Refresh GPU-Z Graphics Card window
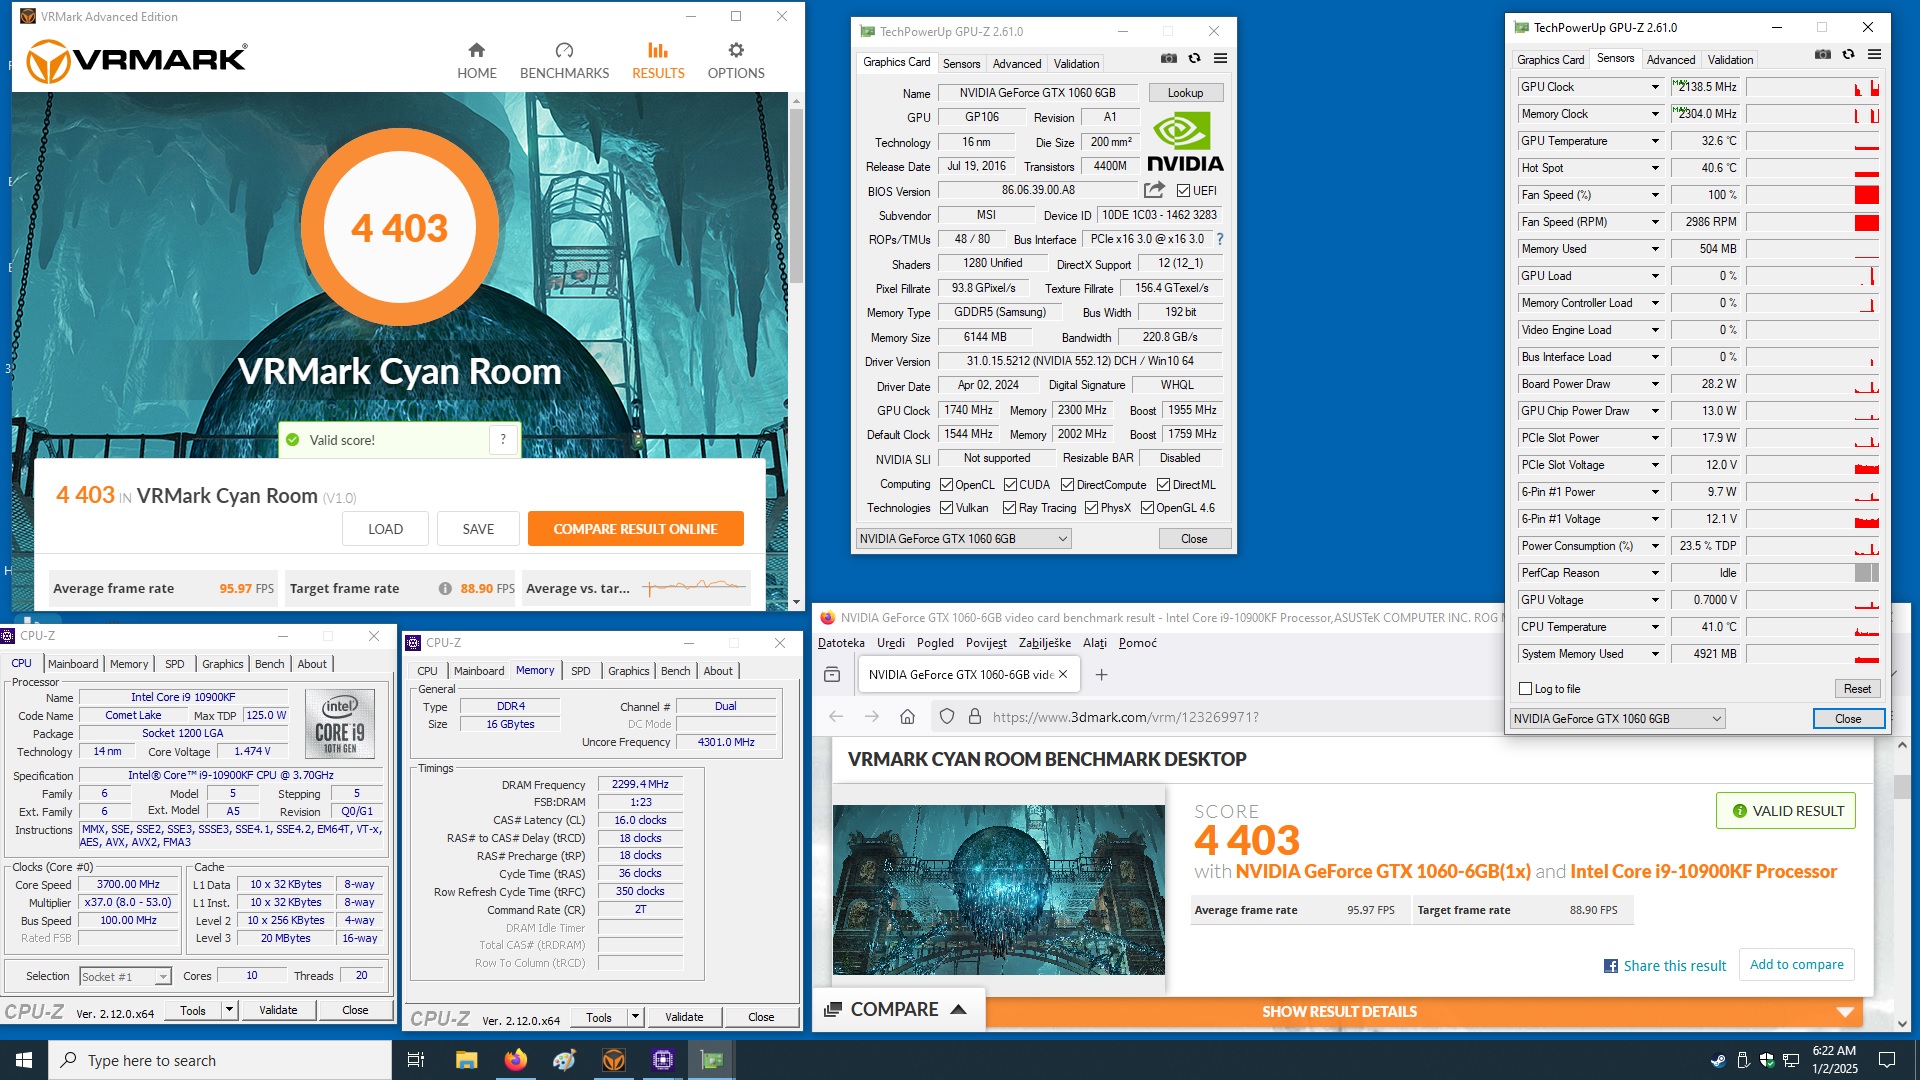This screenshot has height=1080, width=1920. [x=1194, y=59]
